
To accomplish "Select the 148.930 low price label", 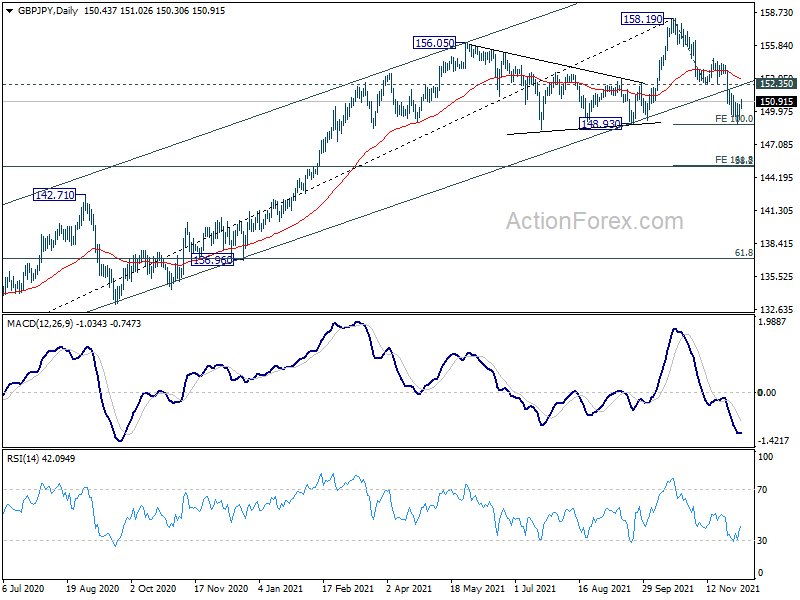I will 601,124.
